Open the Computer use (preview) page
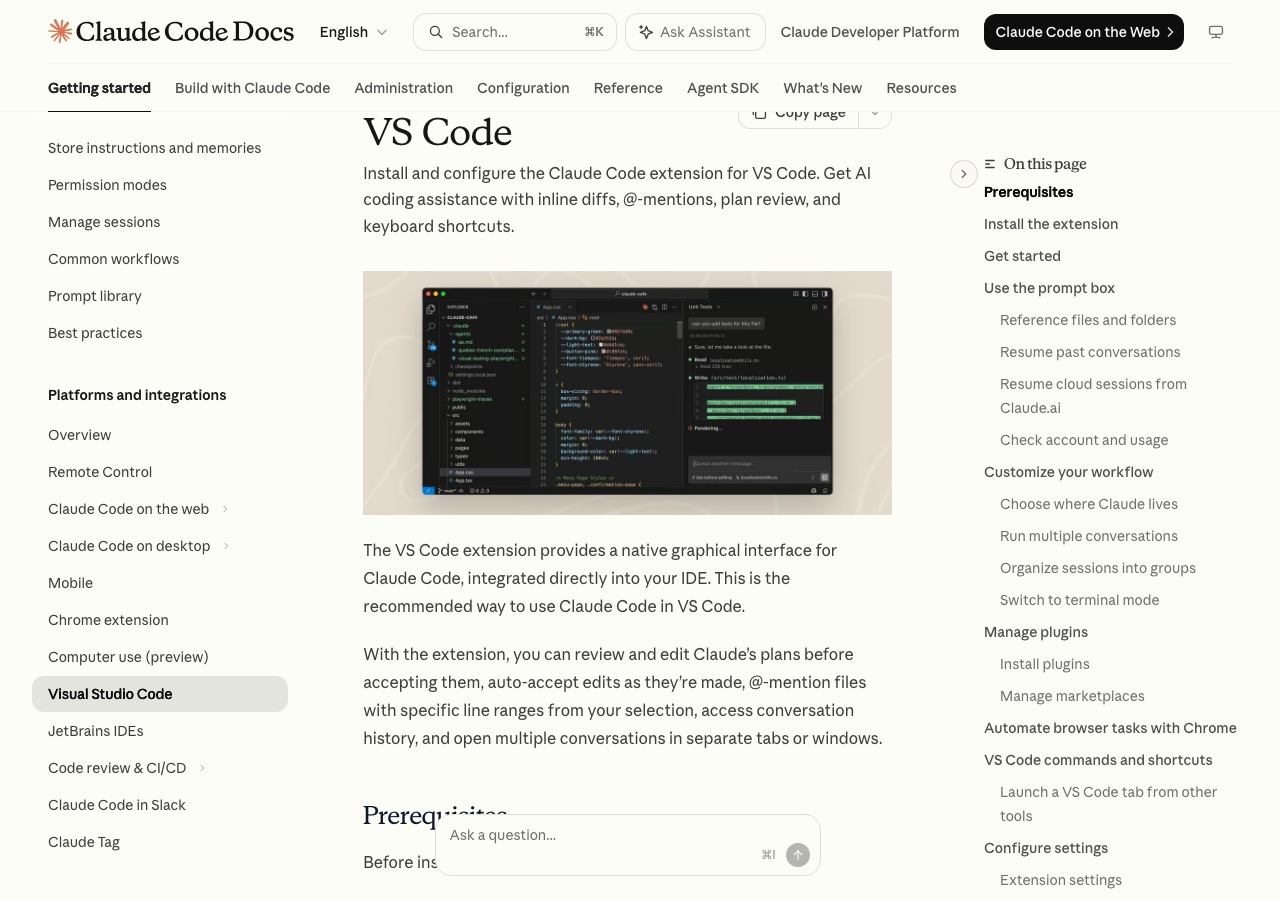 [128, 657]
